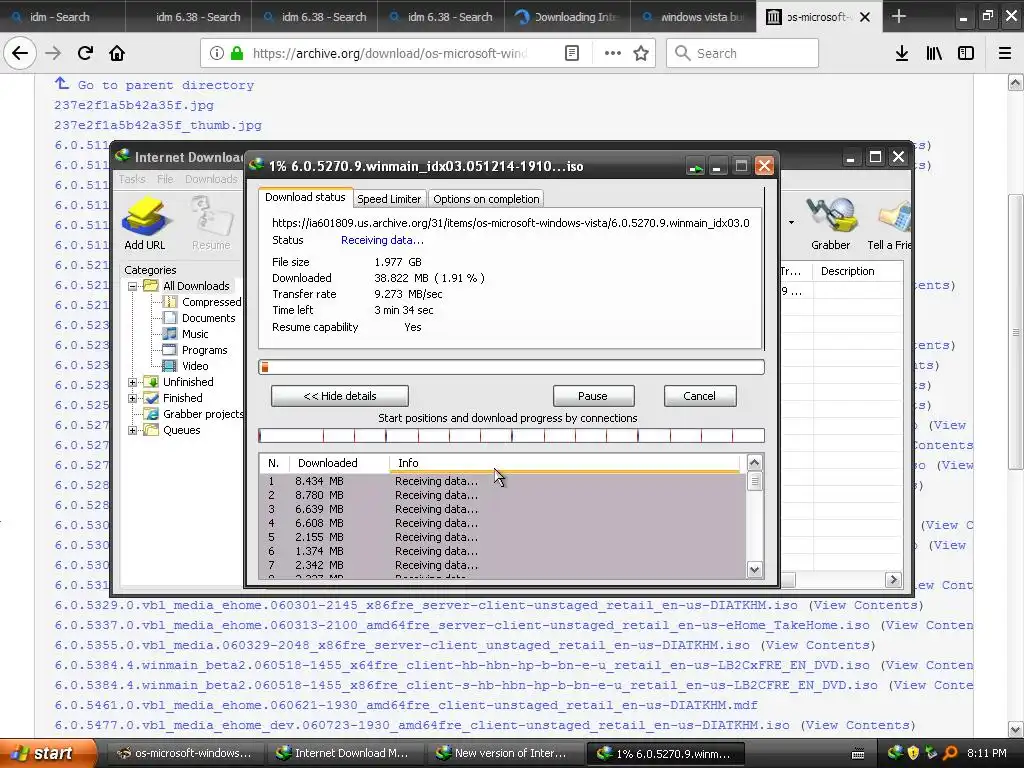View site information icon in address bar

point(216,54)
